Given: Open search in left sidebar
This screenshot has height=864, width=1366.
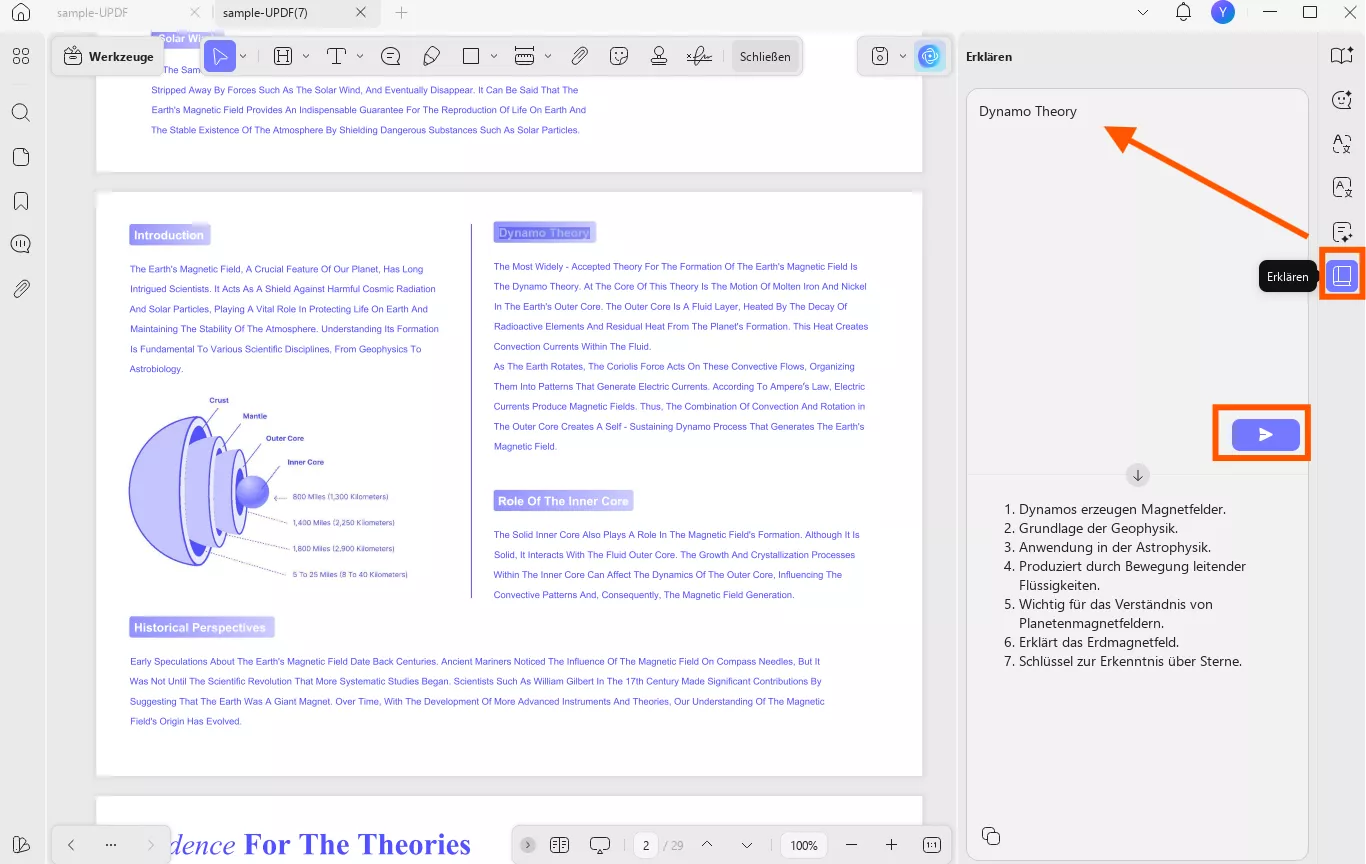Looking at the screenshot, I should click(21, 112).
